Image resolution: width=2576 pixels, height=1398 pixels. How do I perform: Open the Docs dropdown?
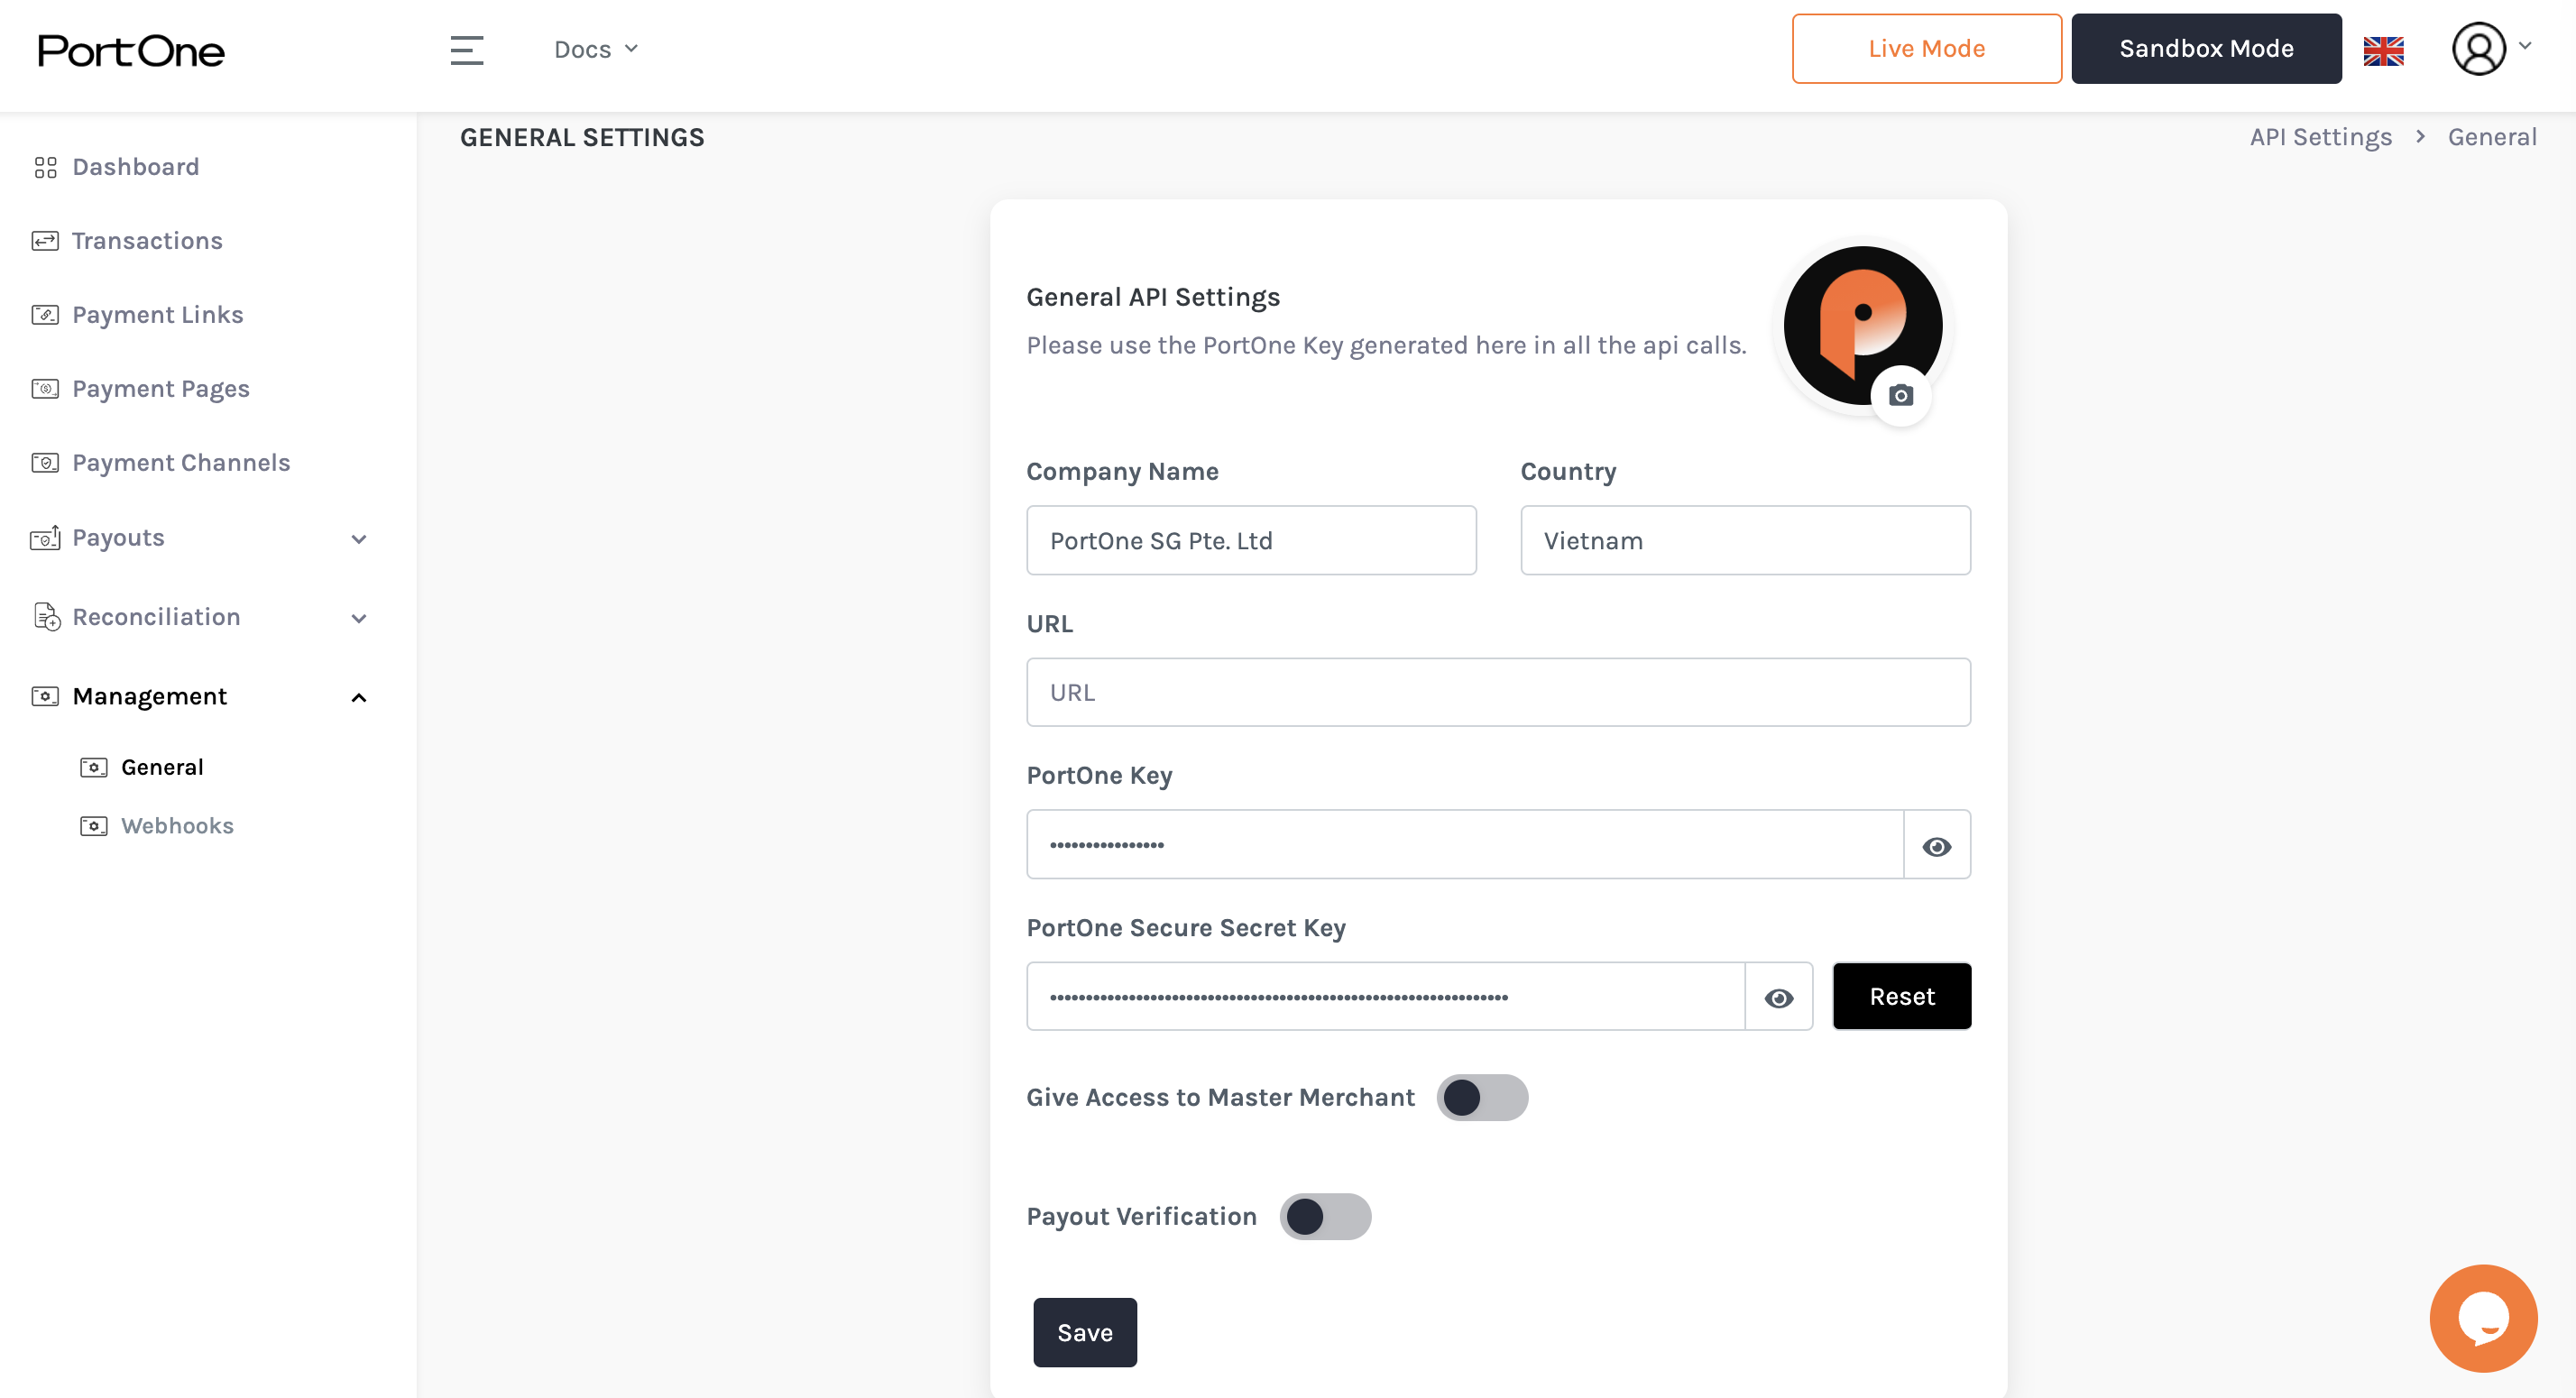pos(596,49)
